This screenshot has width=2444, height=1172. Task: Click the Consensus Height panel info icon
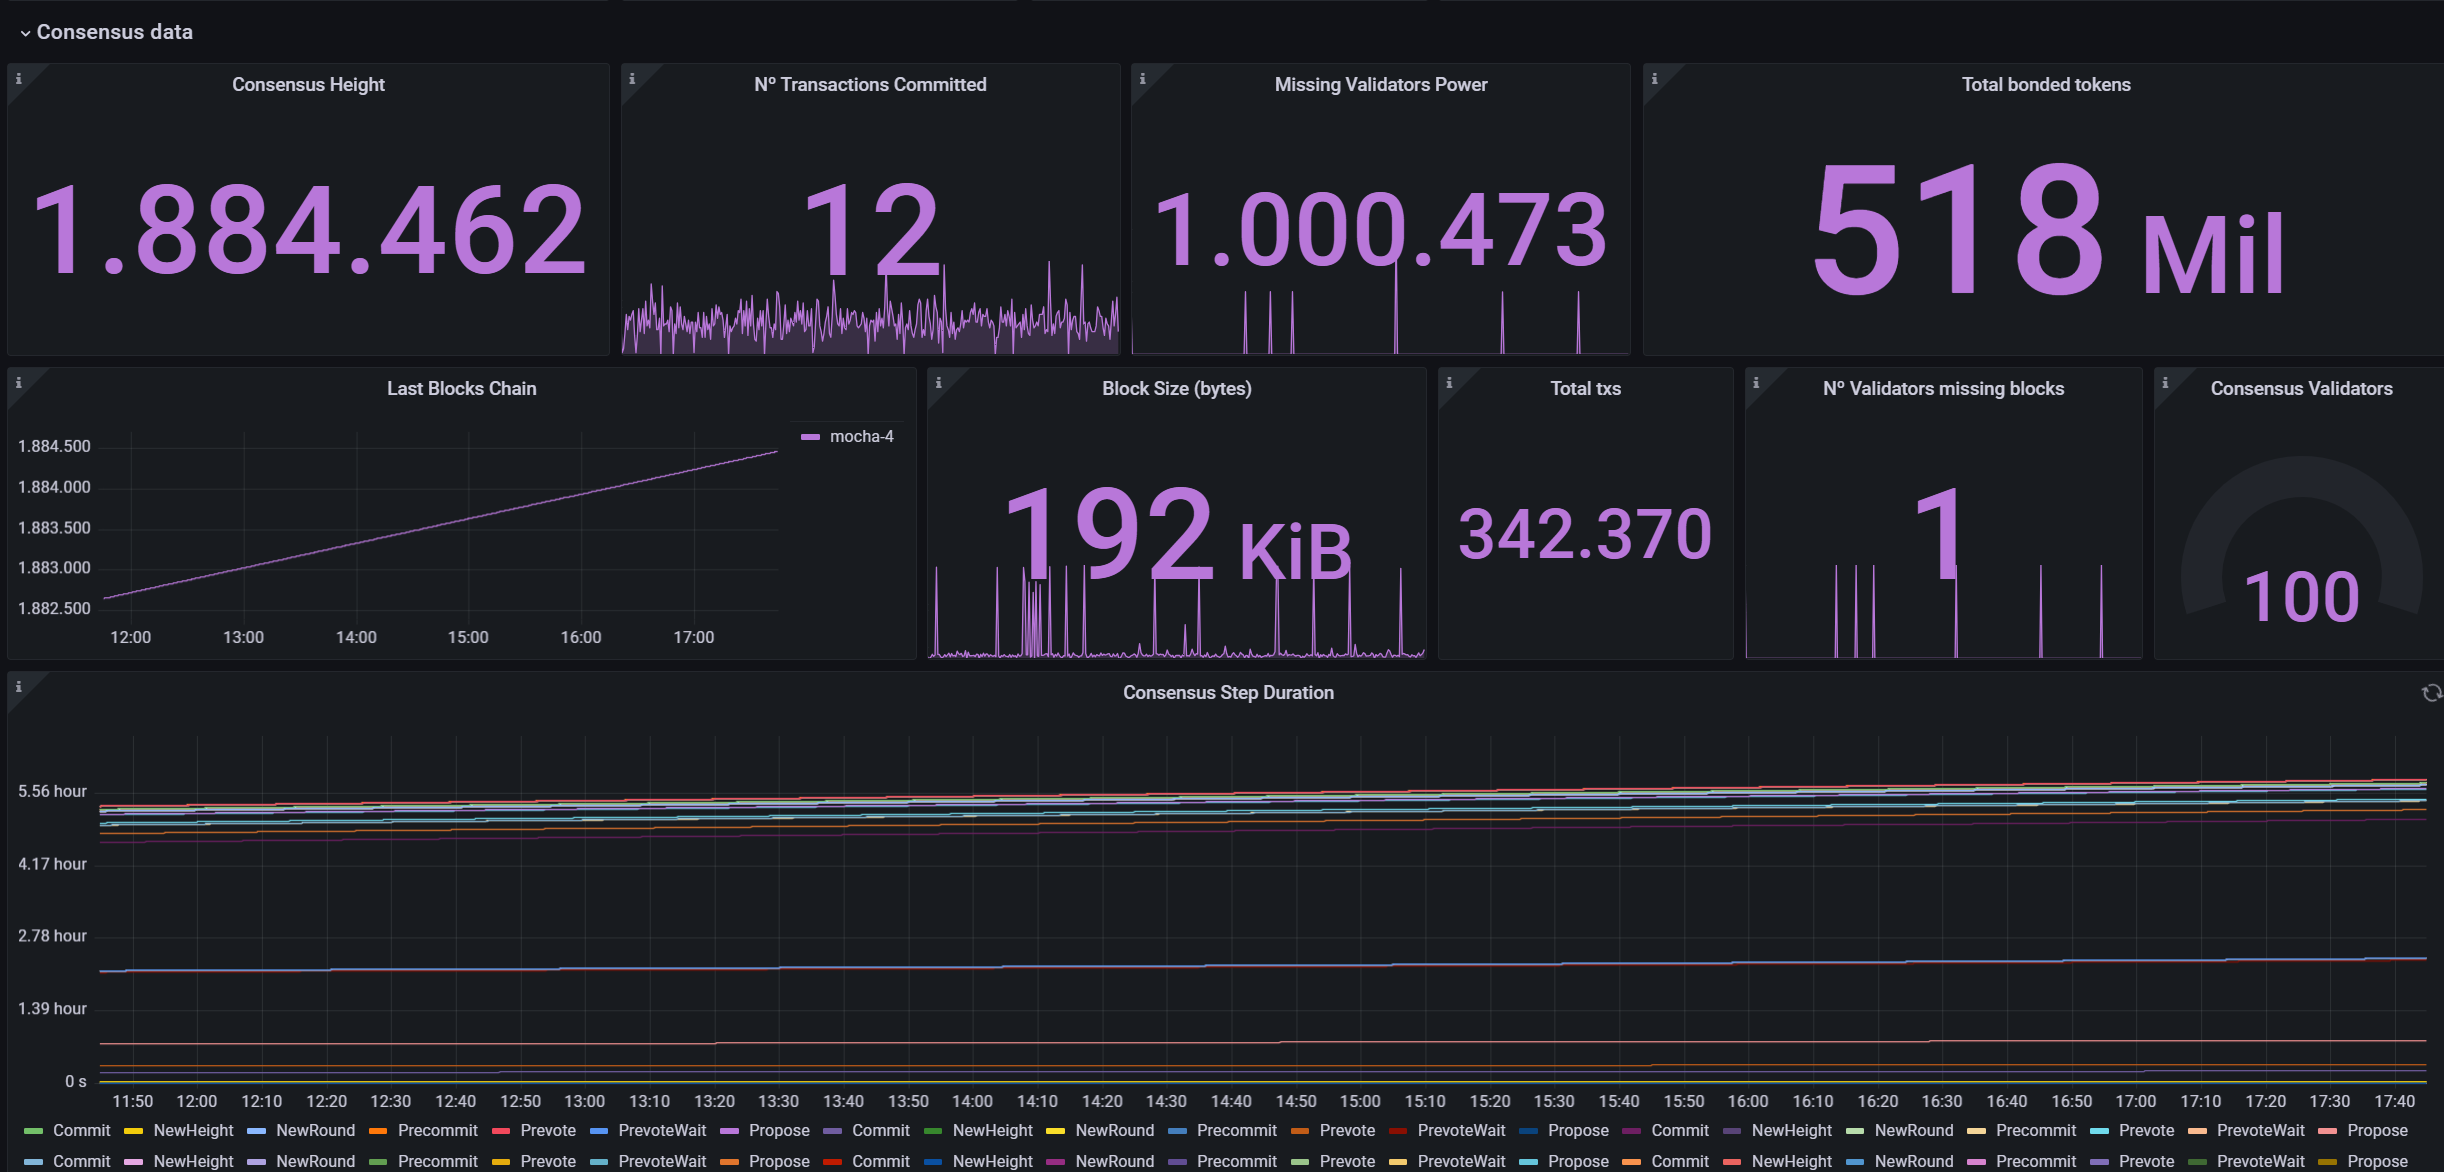click(x=18, y=78)
